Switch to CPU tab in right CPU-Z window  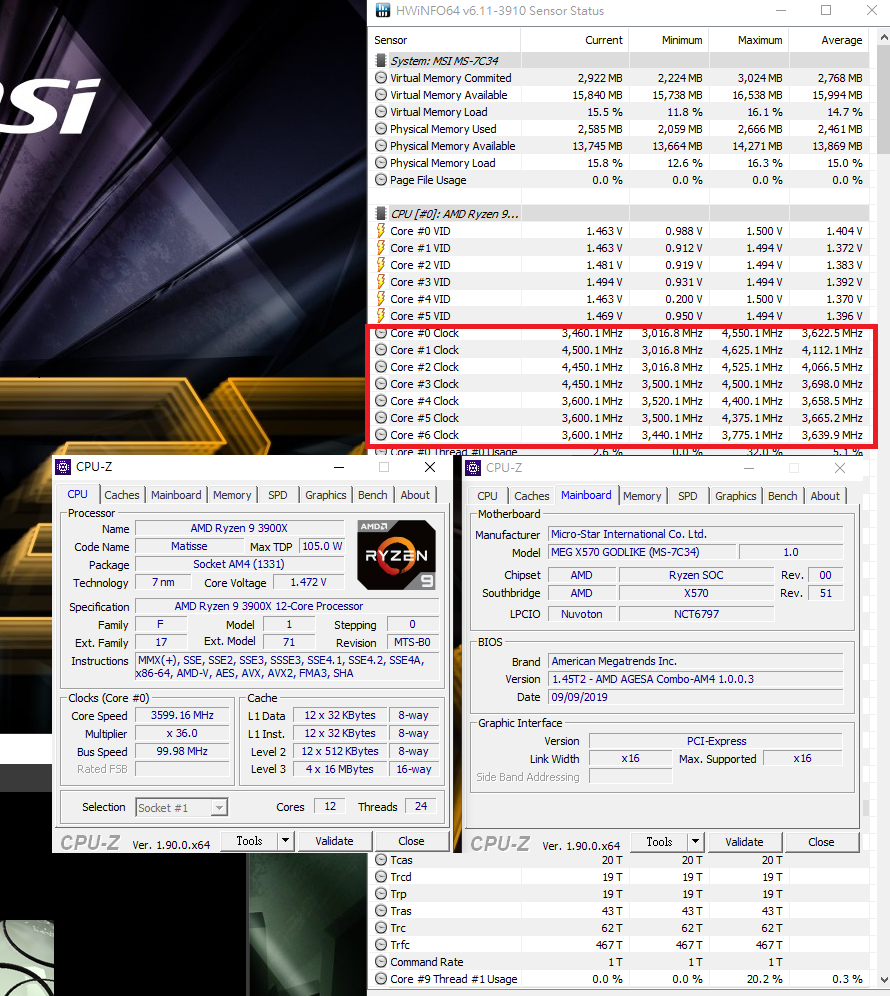pos(487,496)
